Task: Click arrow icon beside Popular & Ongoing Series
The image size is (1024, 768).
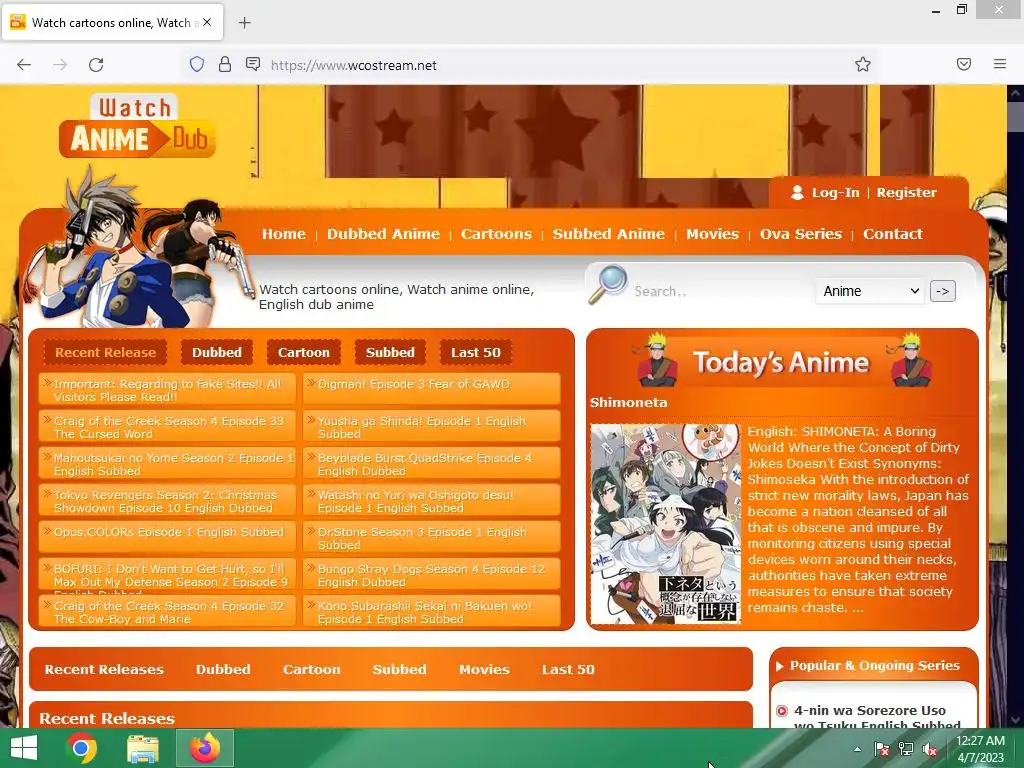Action: point(779,666)
